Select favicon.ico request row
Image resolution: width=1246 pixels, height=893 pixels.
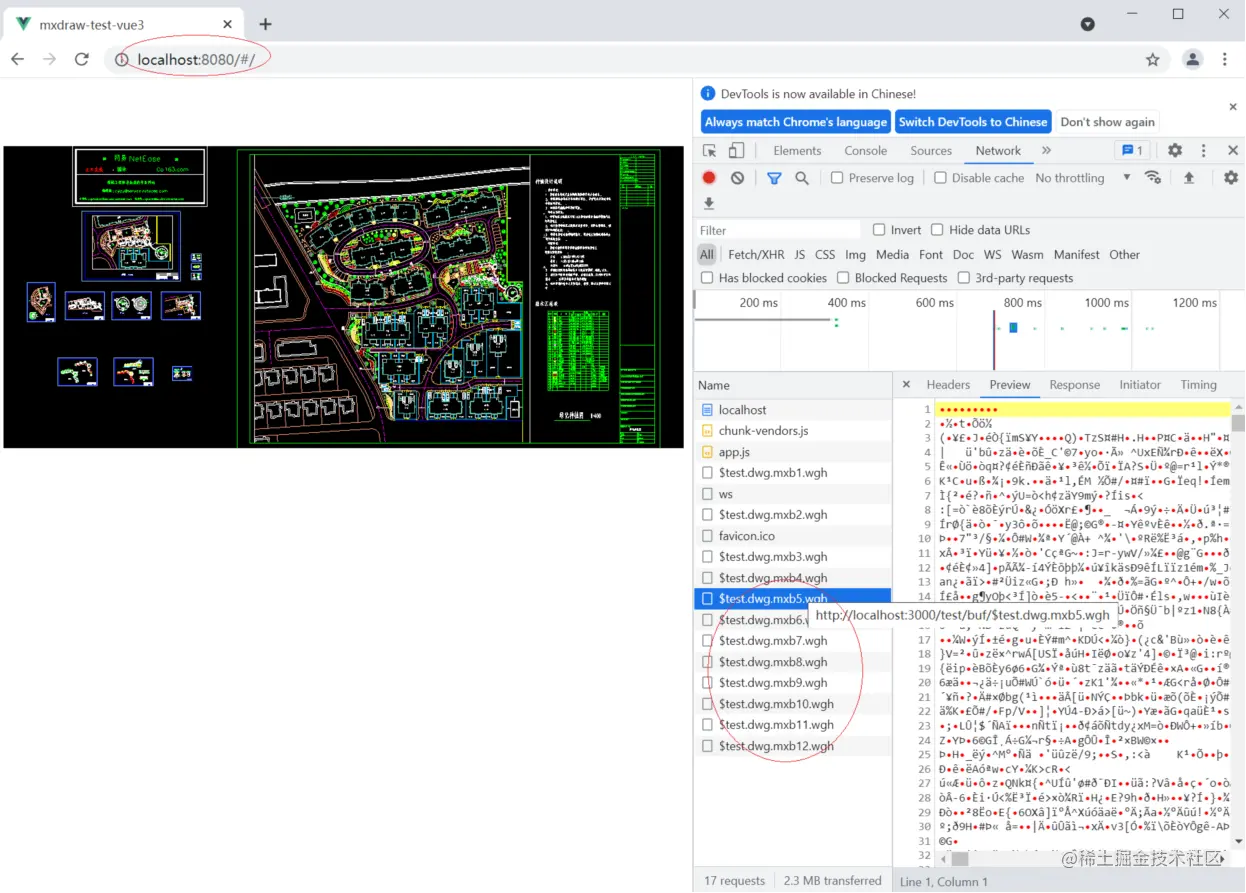click(x=793, y=536)
